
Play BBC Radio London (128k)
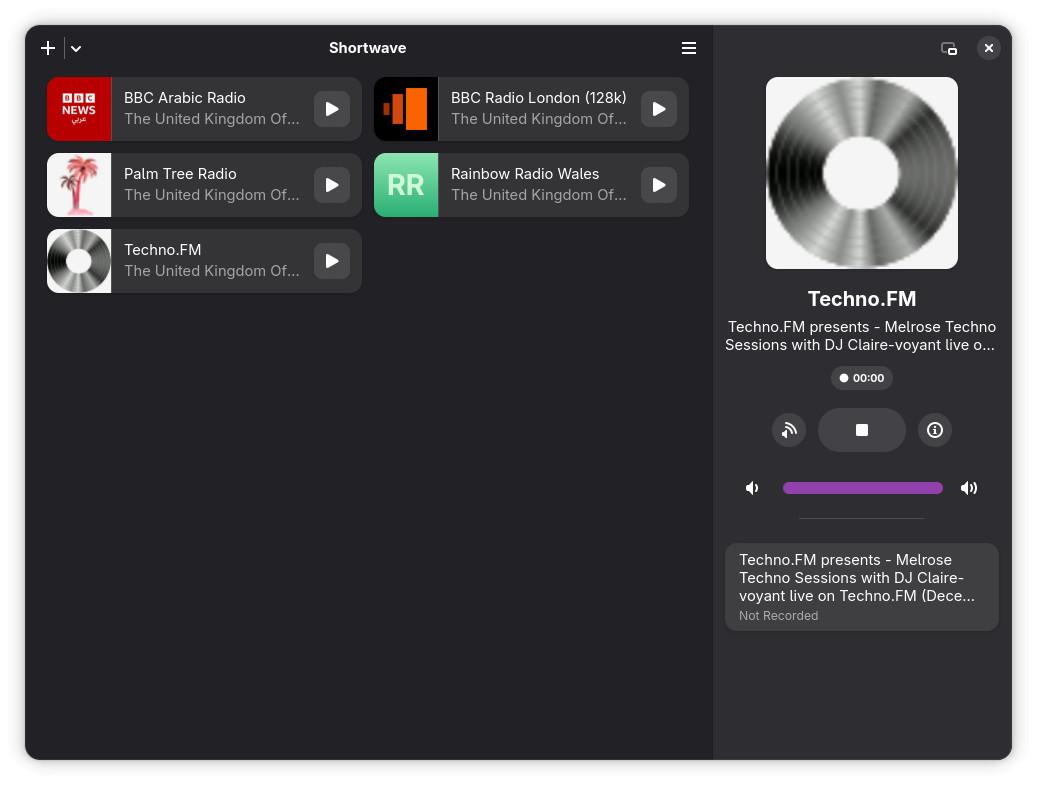pyautogui.click(x=659, y=109)
